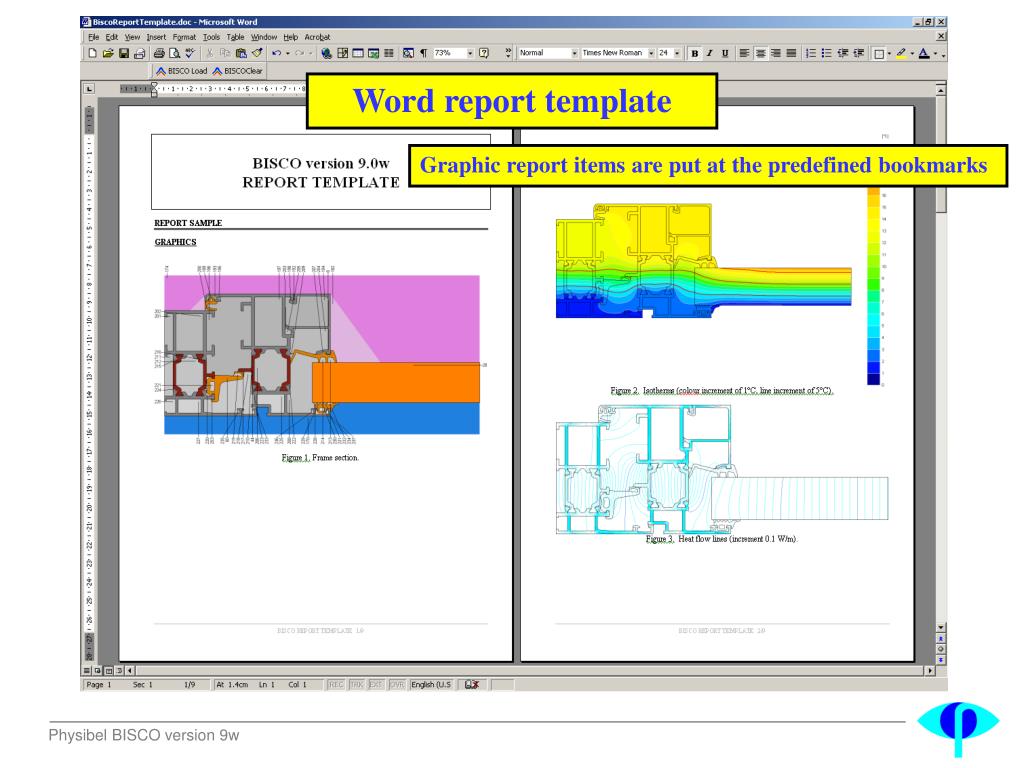1024x768 pixels.
Task: Create a new blank document
Action: [92, 53]
